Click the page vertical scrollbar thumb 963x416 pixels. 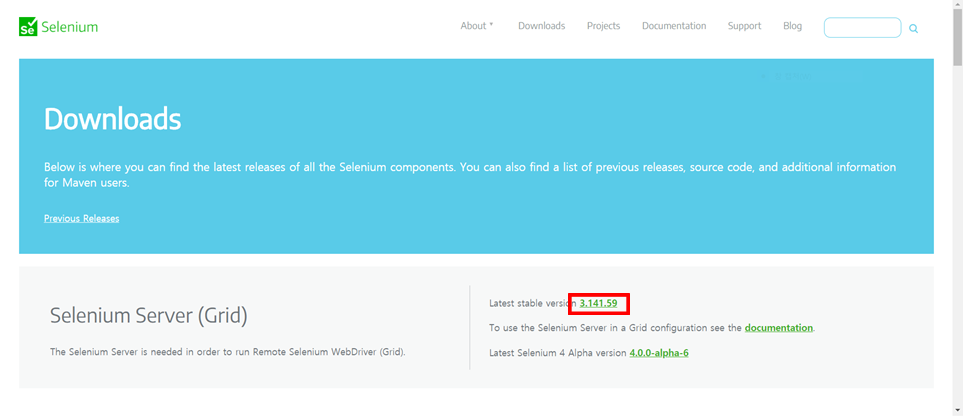pyautogui.click(x=957, y=37)
